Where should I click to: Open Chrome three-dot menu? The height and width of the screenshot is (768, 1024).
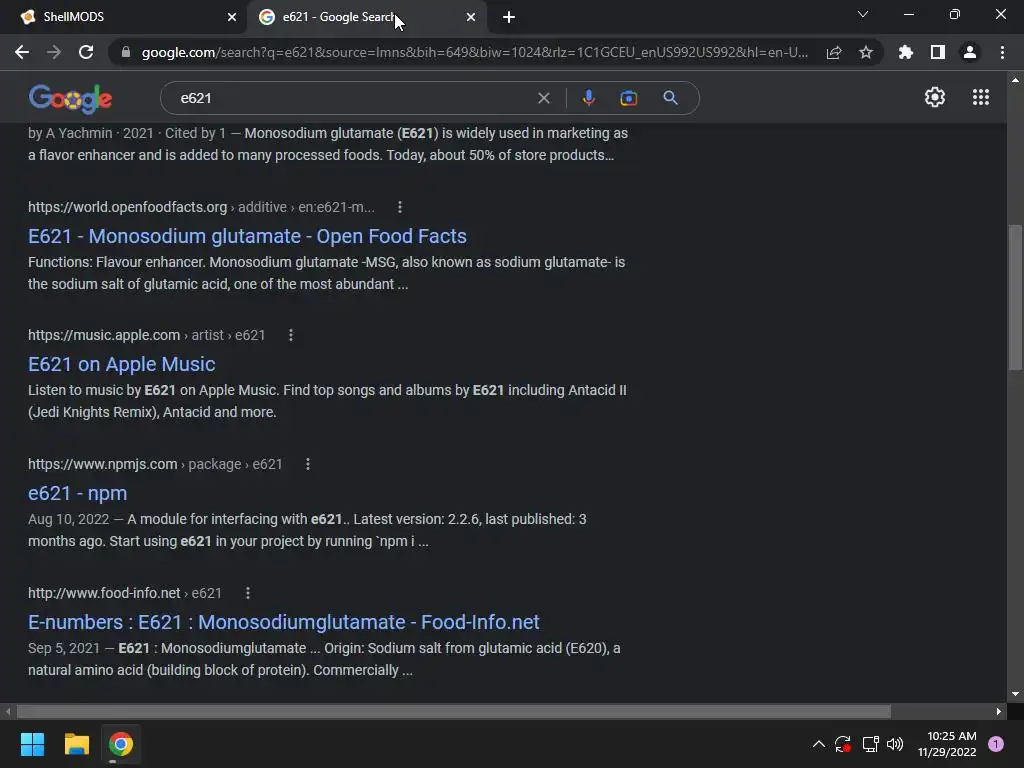pos(1002,52)
